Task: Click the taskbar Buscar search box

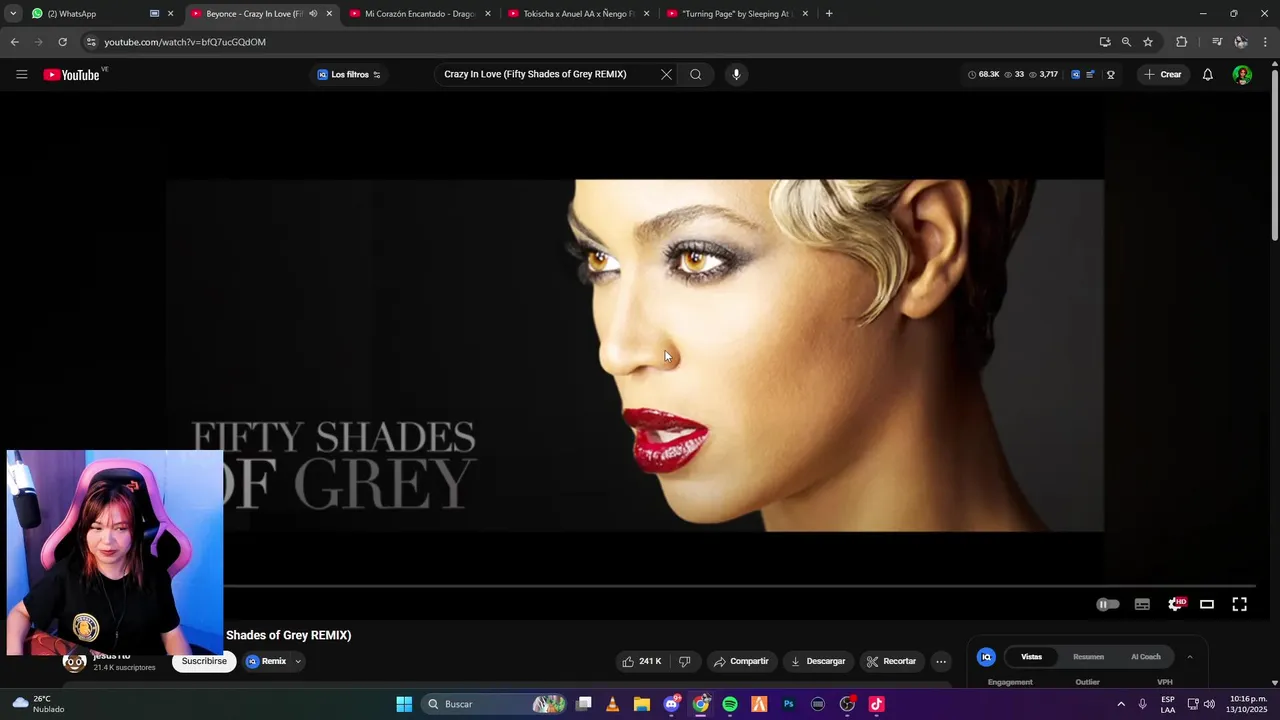Action: pos(495,704)
